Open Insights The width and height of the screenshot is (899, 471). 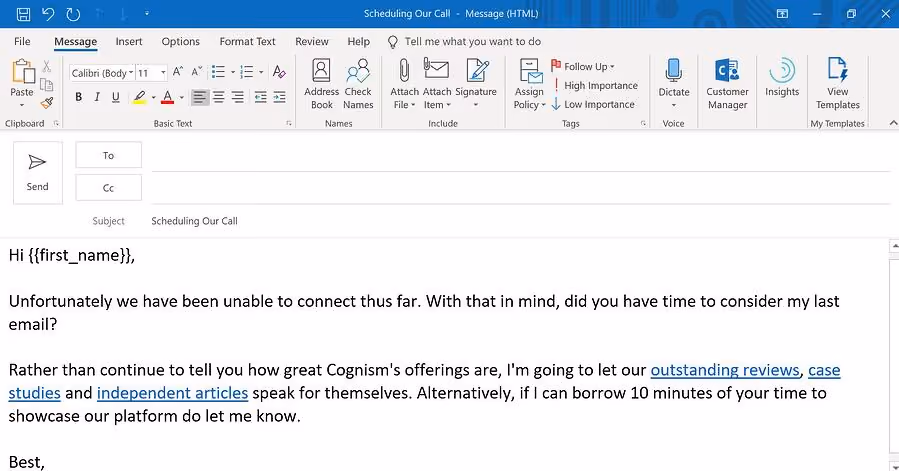click(x=782, y=78)
